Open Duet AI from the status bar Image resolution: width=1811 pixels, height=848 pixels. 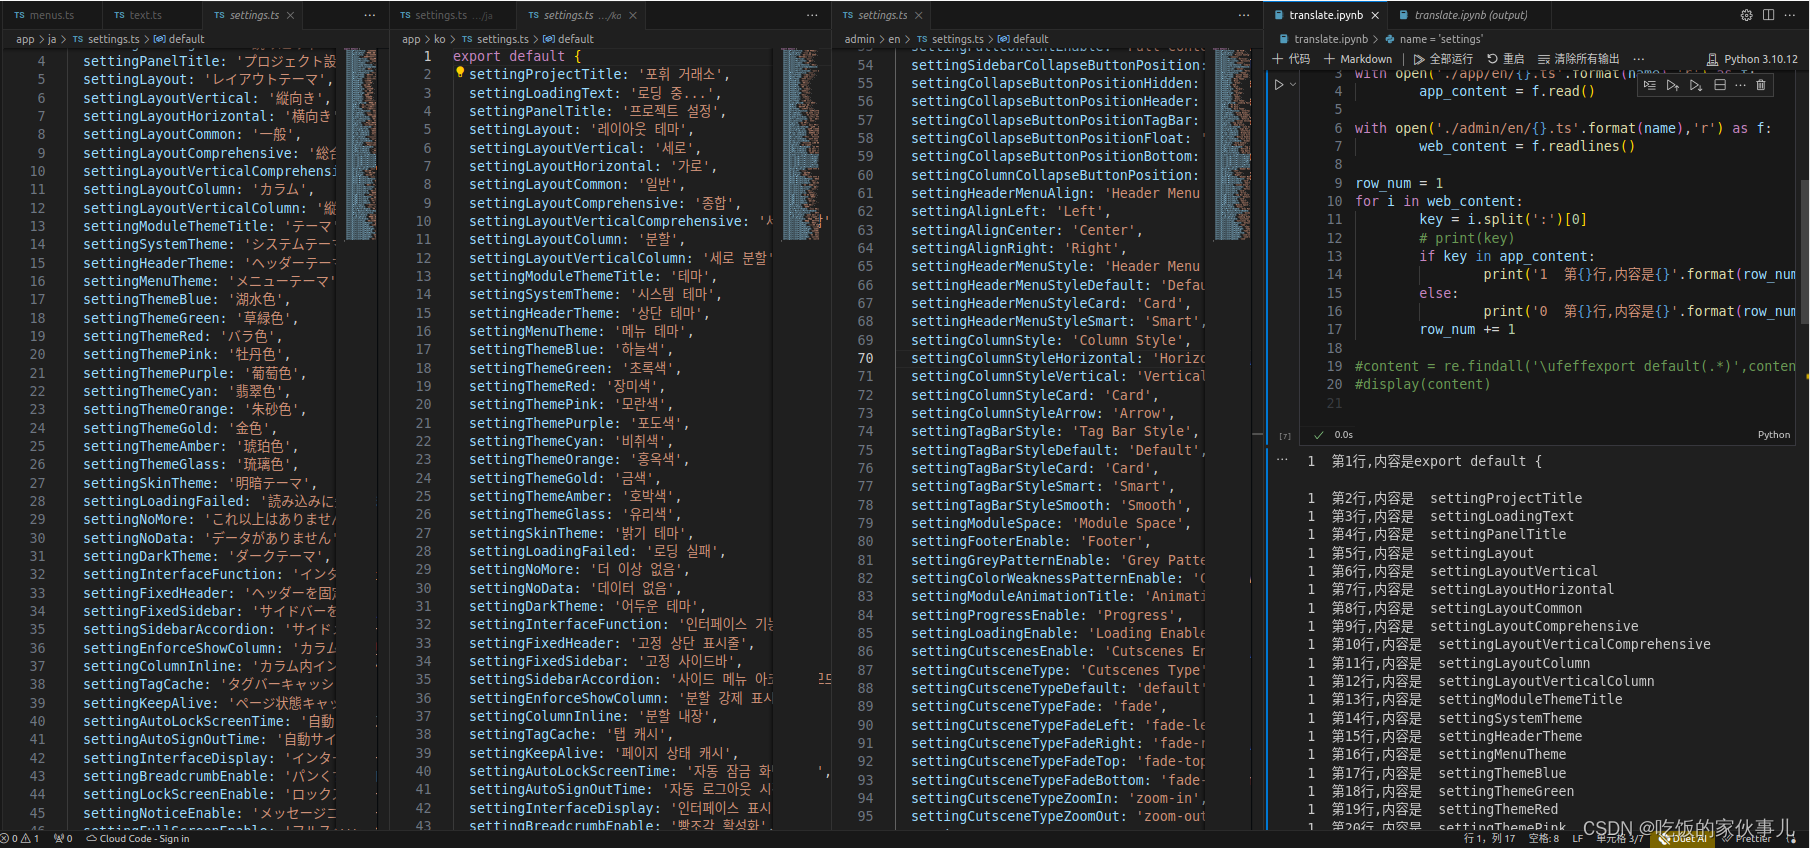click(1683, 839)
